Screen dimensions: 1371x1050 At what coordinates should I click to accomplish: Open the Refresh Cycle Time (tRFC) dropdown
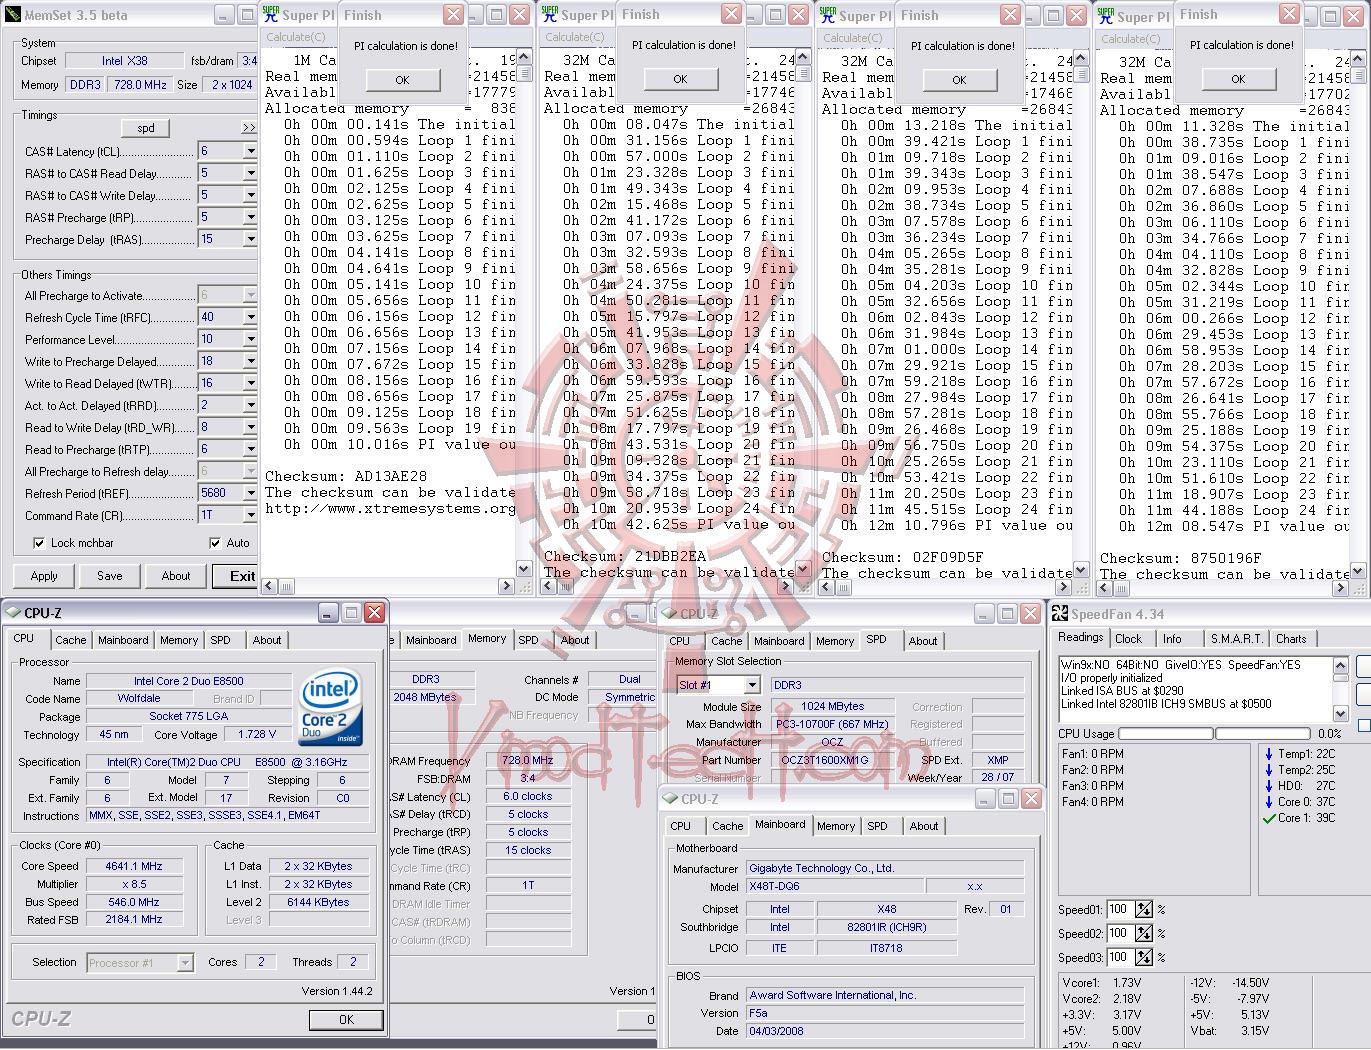250,317
